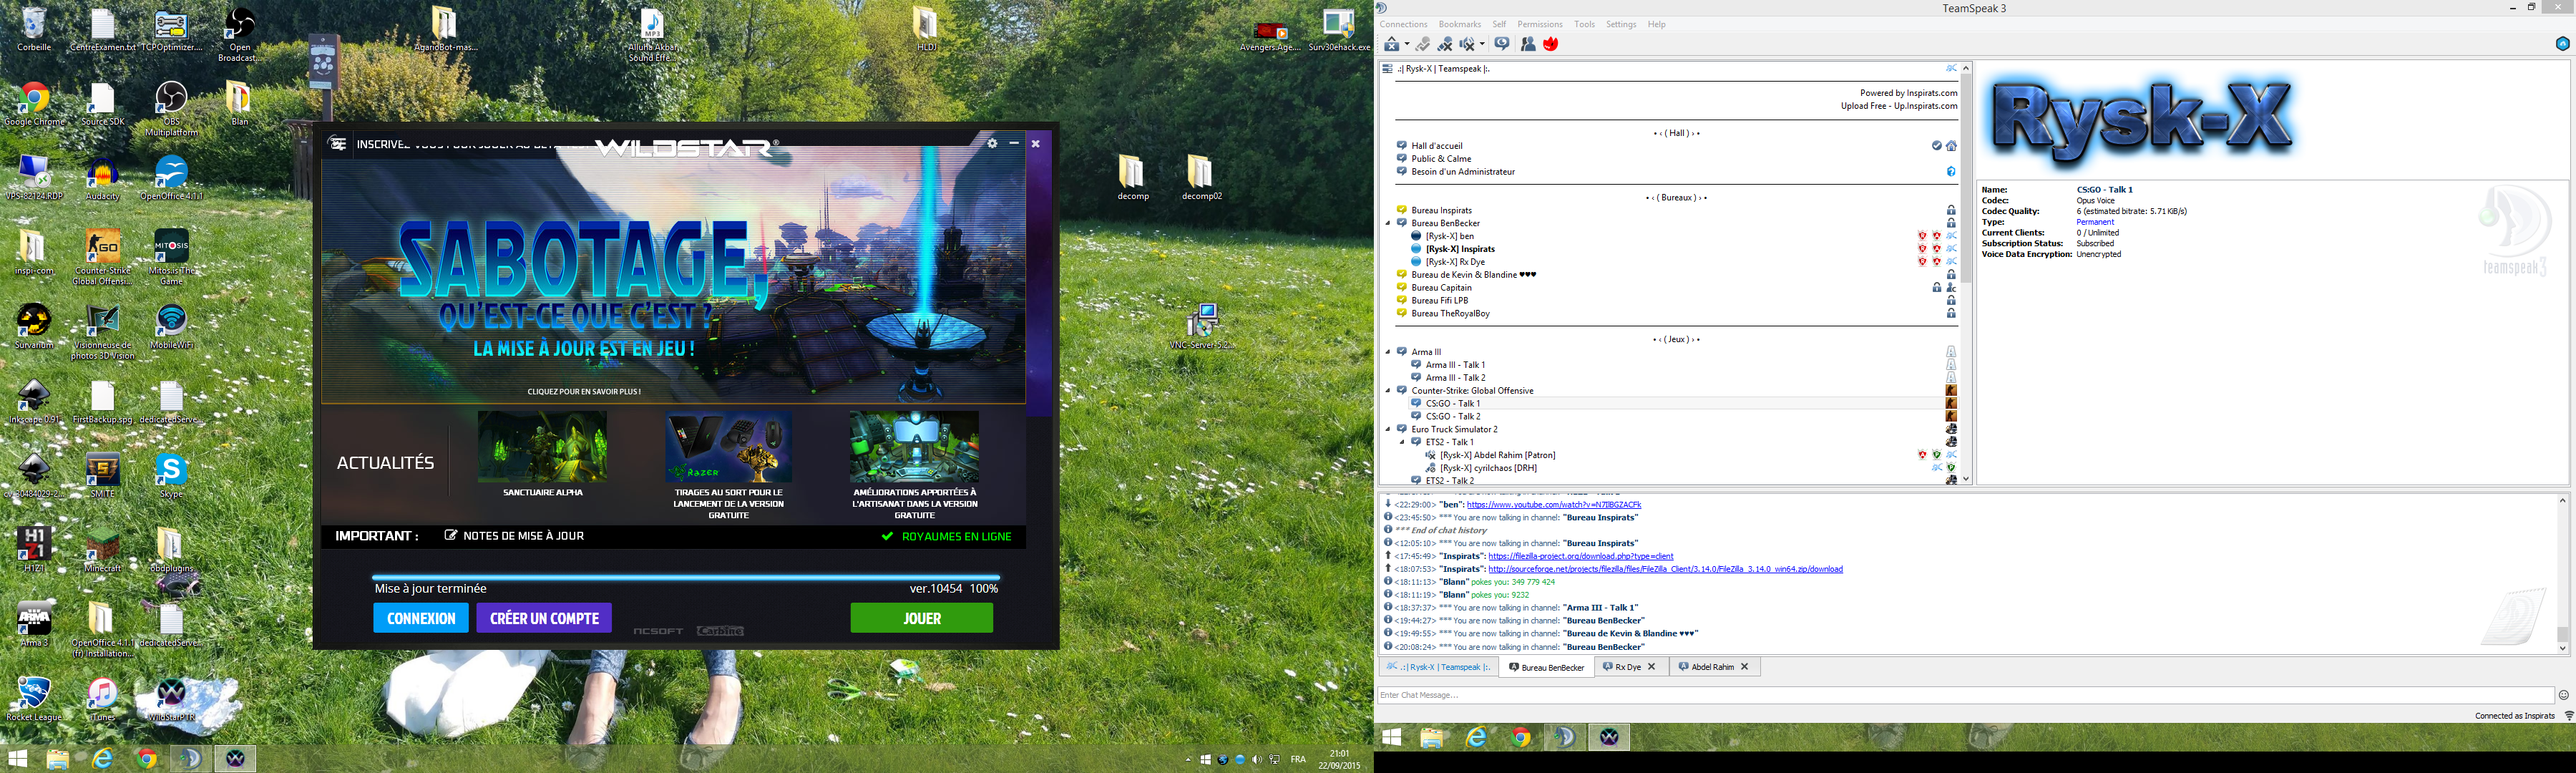Click the chat log vertical scrollbar
This screenshot has width=2576, height=773.
(2562, 576)
